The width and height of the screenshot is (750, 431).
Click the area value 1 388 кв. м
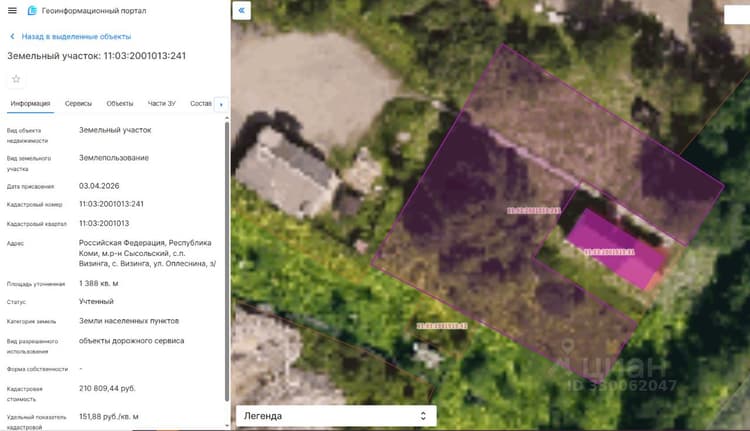click(x=99, y=283)
